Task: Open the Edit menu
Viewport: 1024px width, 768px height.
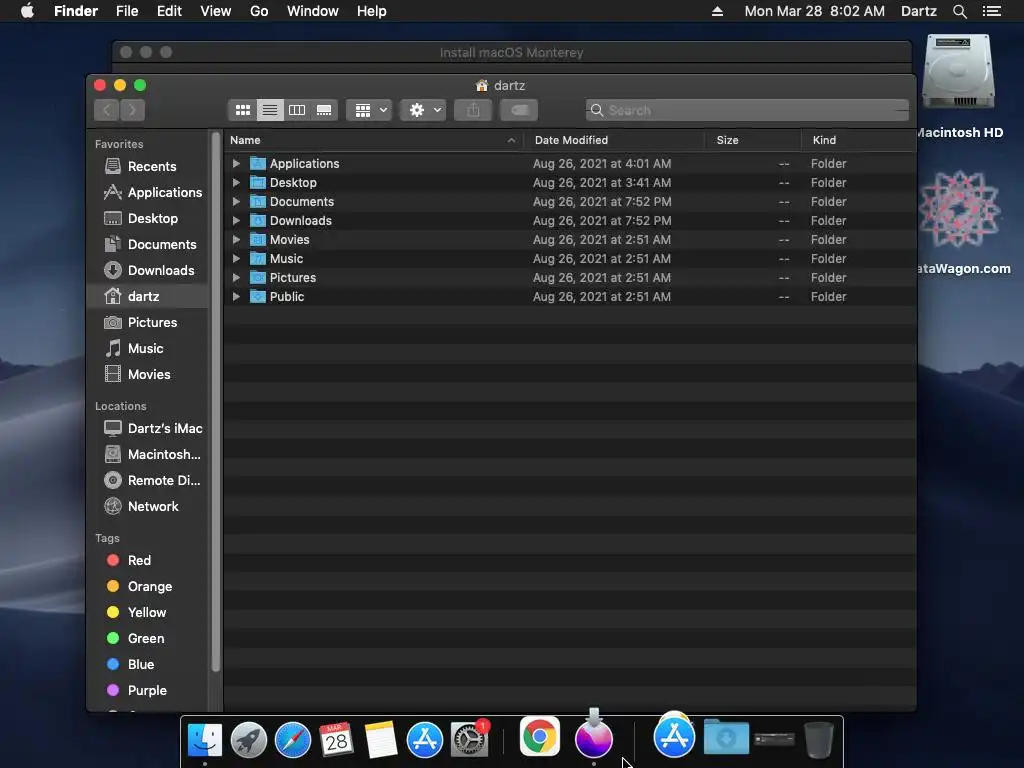Action: [x=169, y=11]
